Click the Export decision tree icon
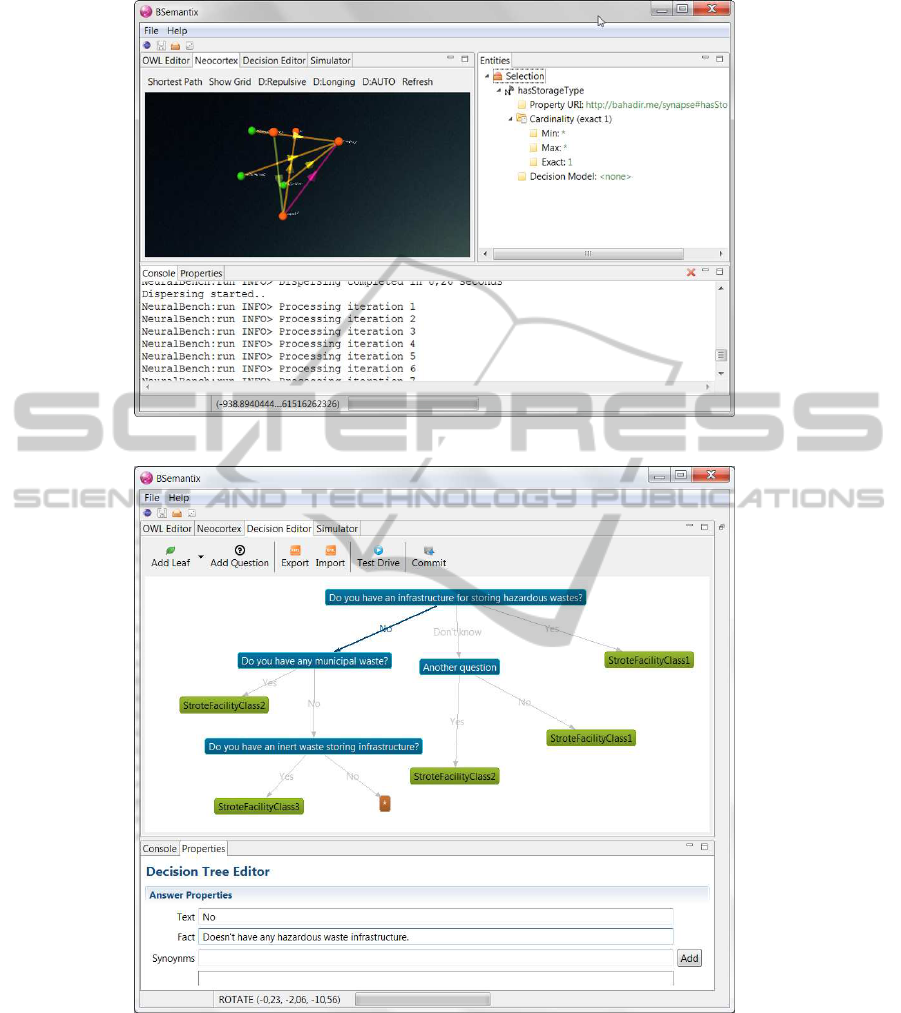The height and width of the screenshot is (1013, 901). (295, 550)
